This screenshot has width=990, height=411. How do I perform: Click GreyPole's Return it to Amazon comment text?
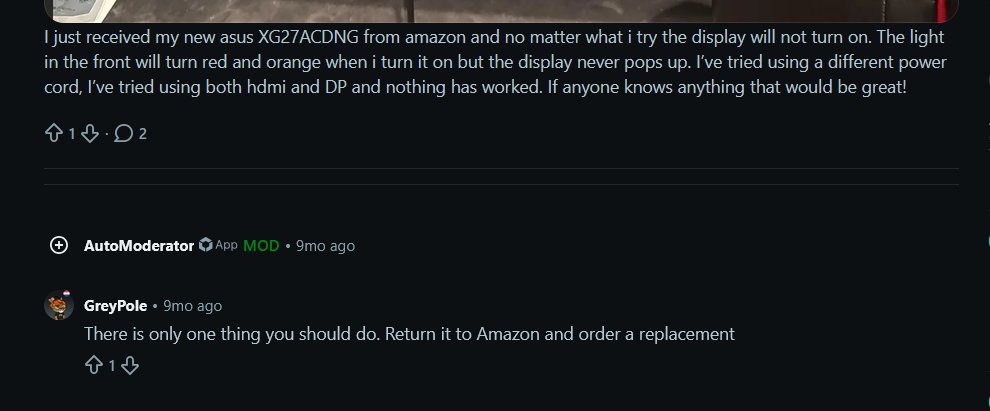pyautogui.click(x=409, y=333)
